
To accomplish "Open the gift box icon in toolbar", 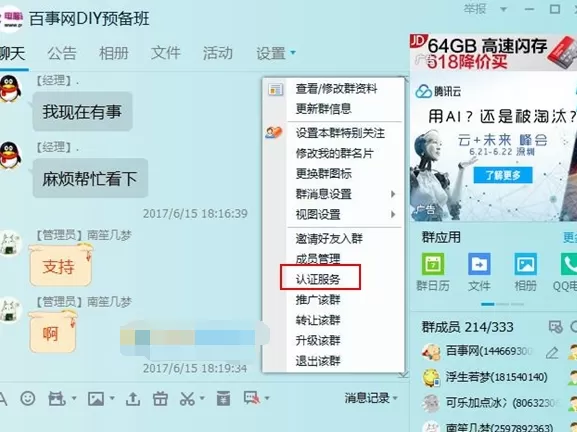I will [x=160, y=399].
